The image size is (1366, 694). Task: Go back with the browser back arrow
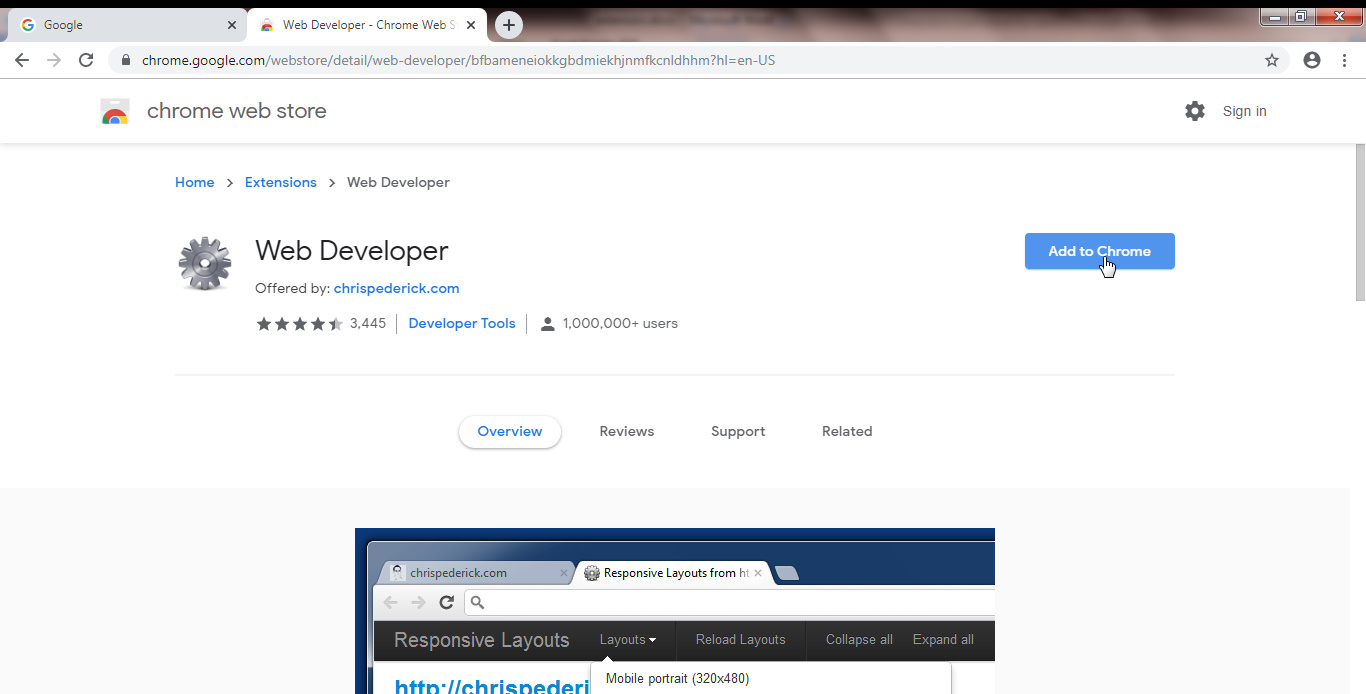(22, 60)
